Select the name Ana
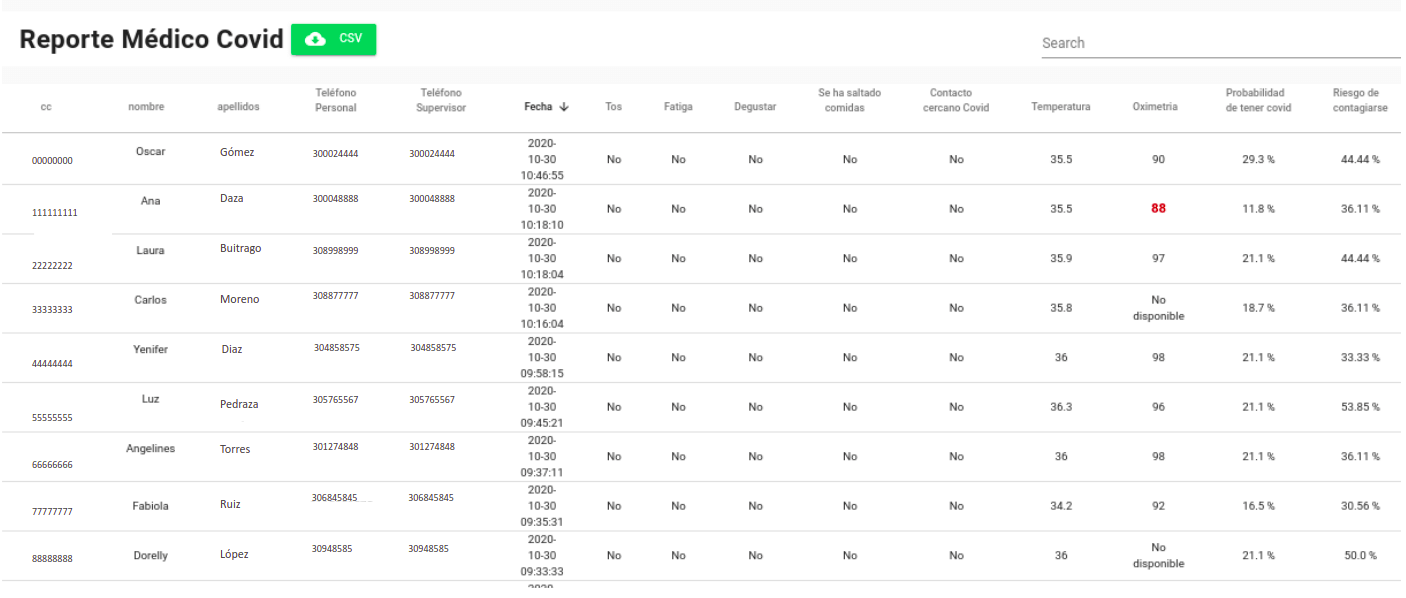Viewport: 1406px width, 598px height. [151, 201]
